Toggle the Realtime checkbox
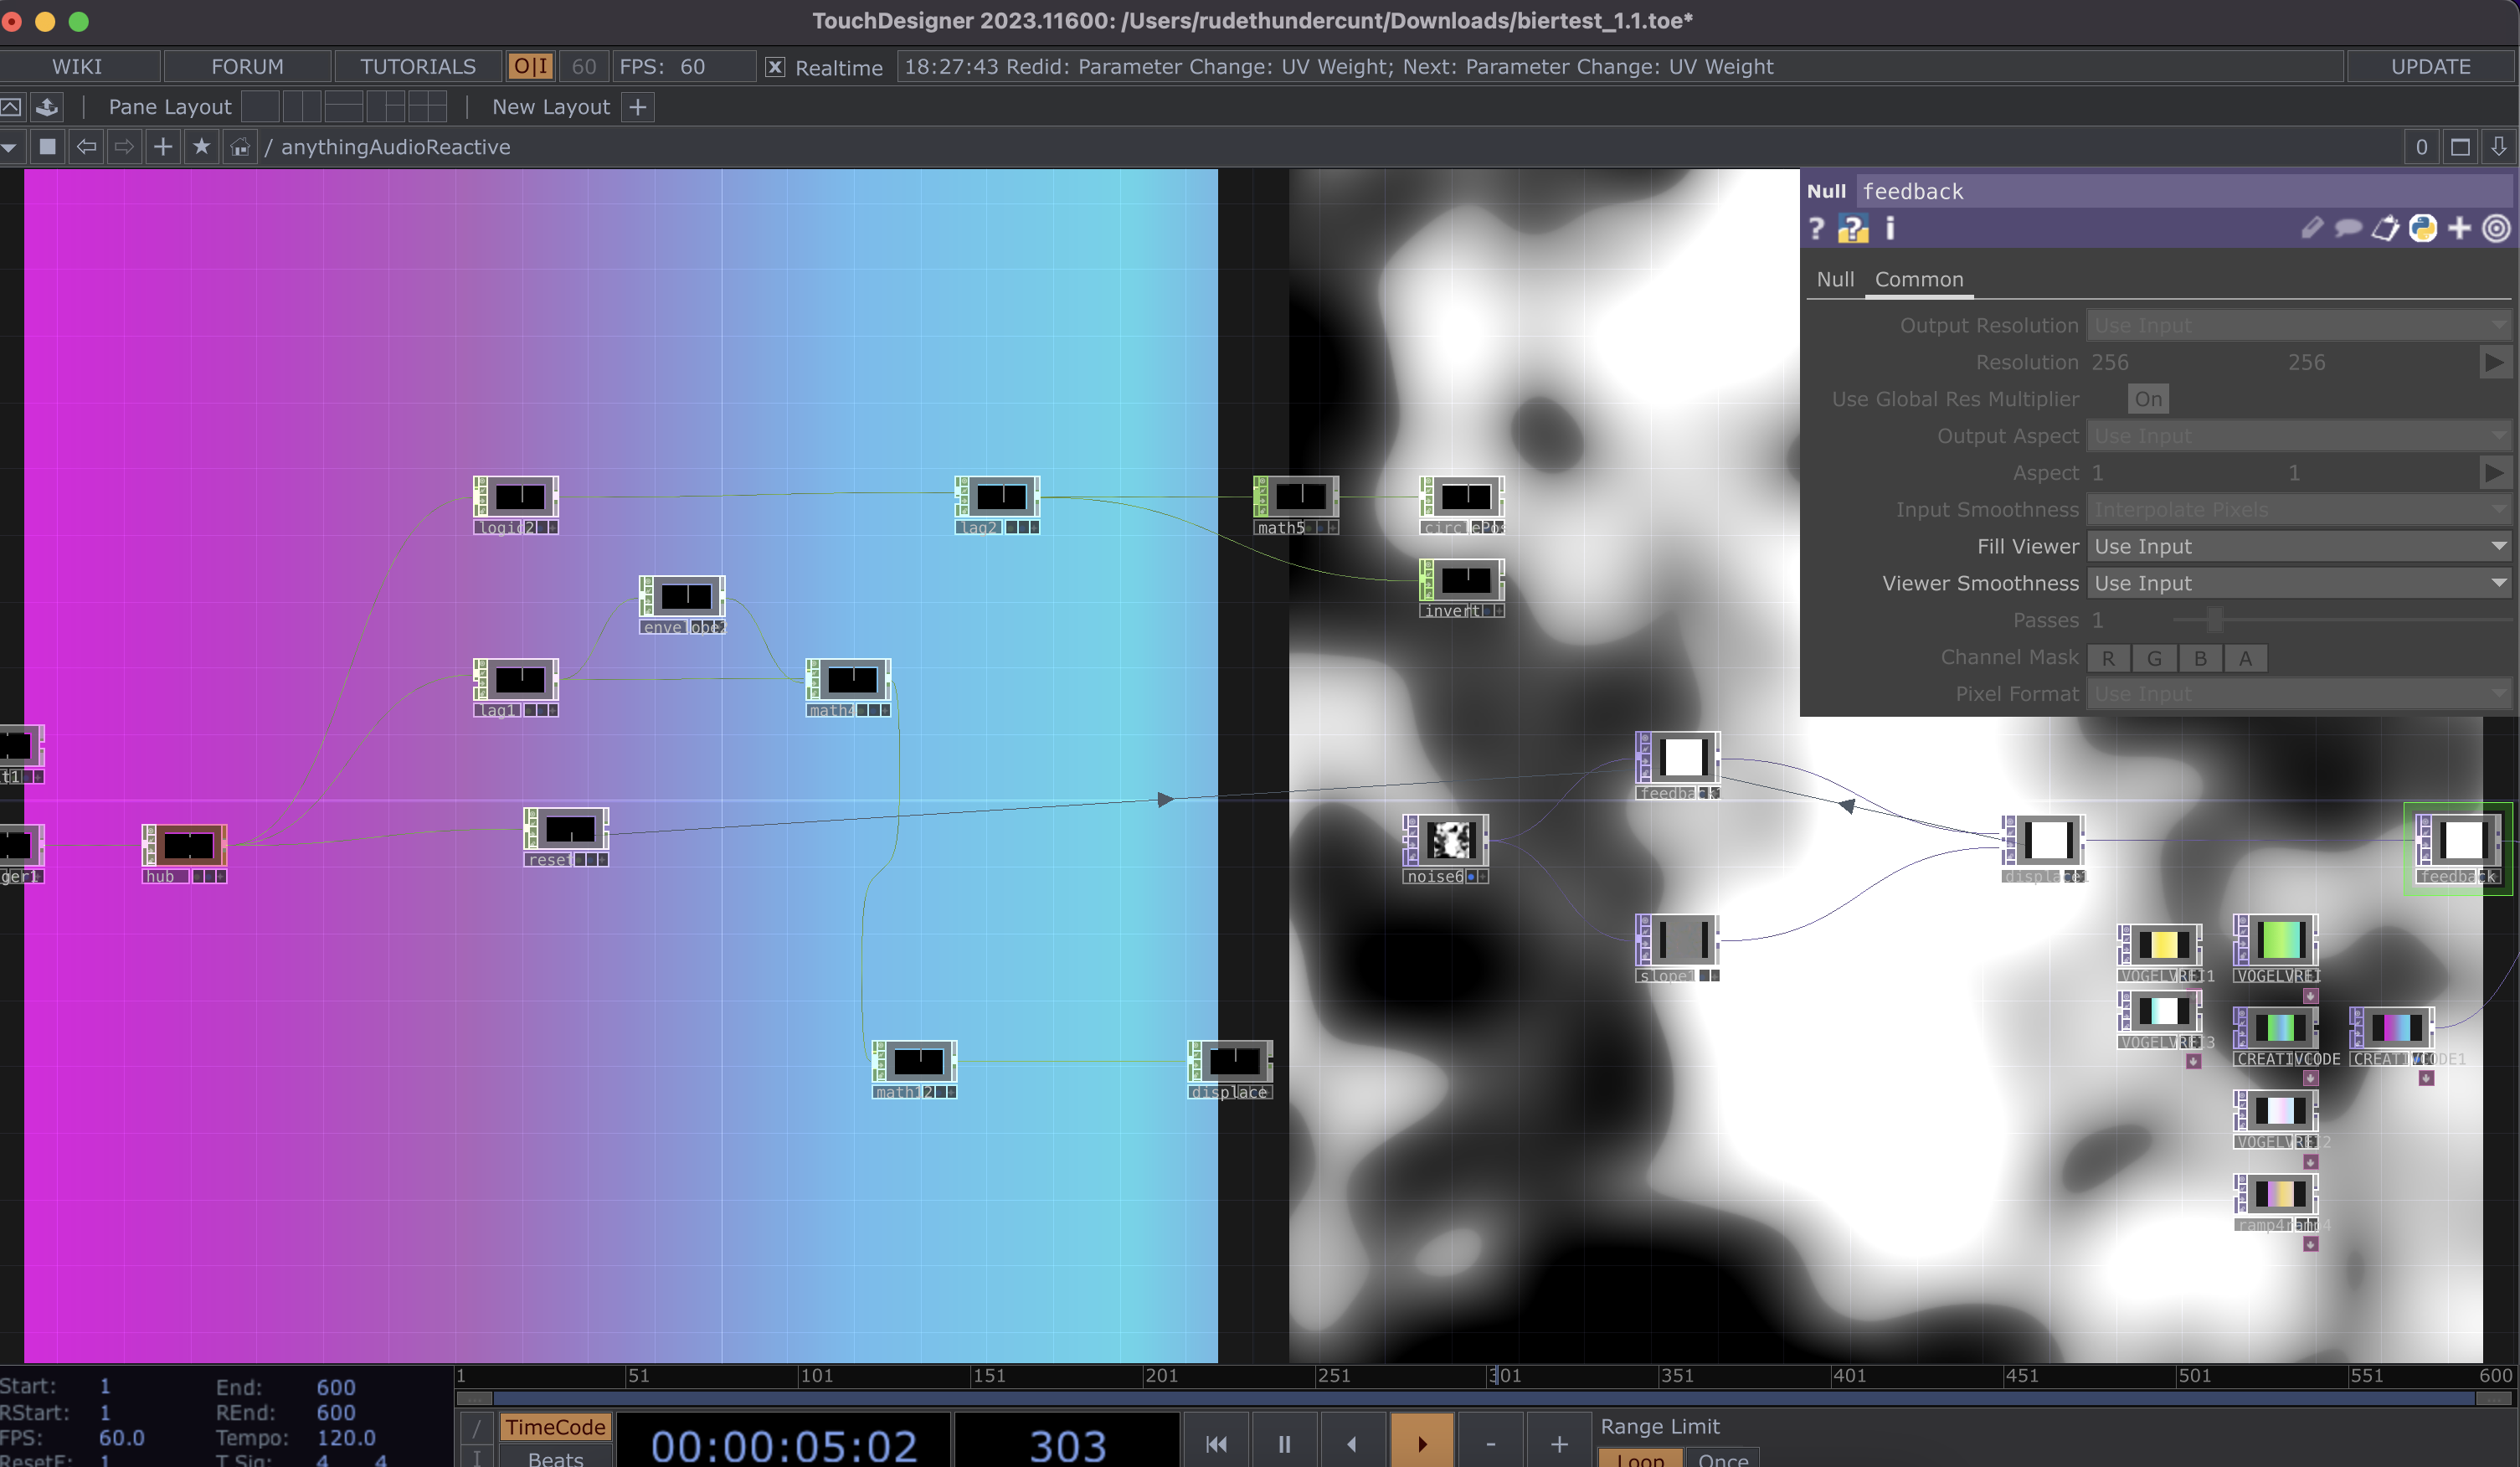 [x=775, y=67]
